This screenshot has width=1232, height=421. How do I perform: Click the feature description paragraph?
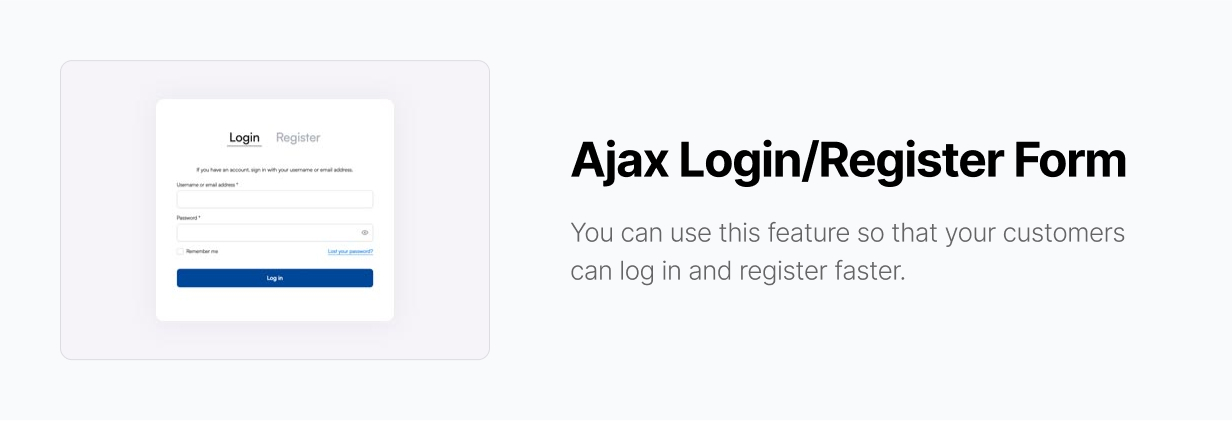[x=848, y=252]
